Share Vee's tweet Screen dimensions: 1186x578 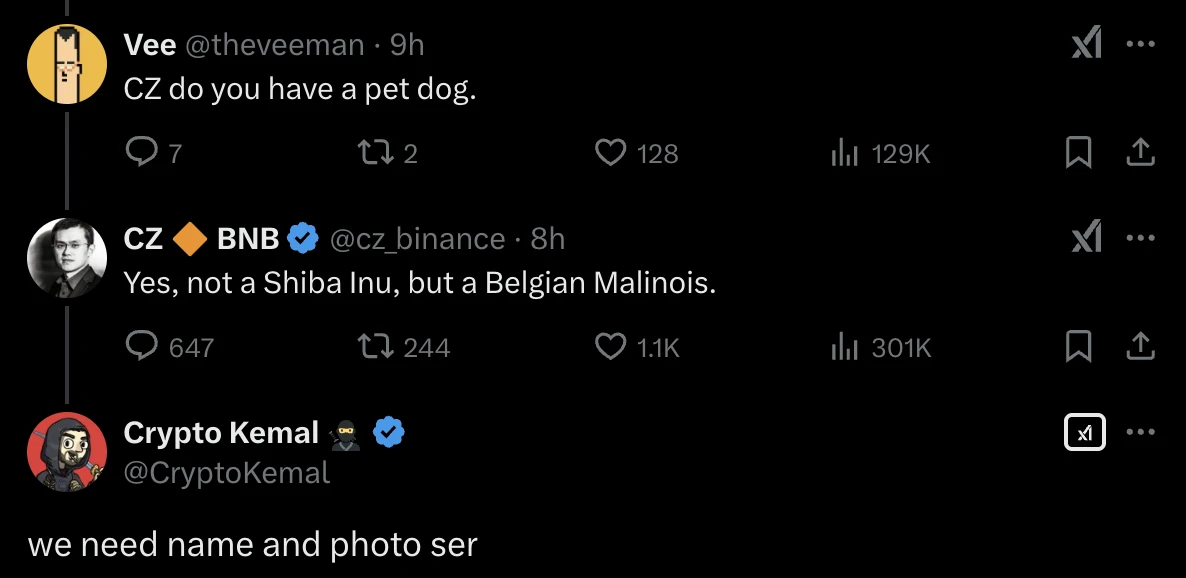(x=1140, y=152)
